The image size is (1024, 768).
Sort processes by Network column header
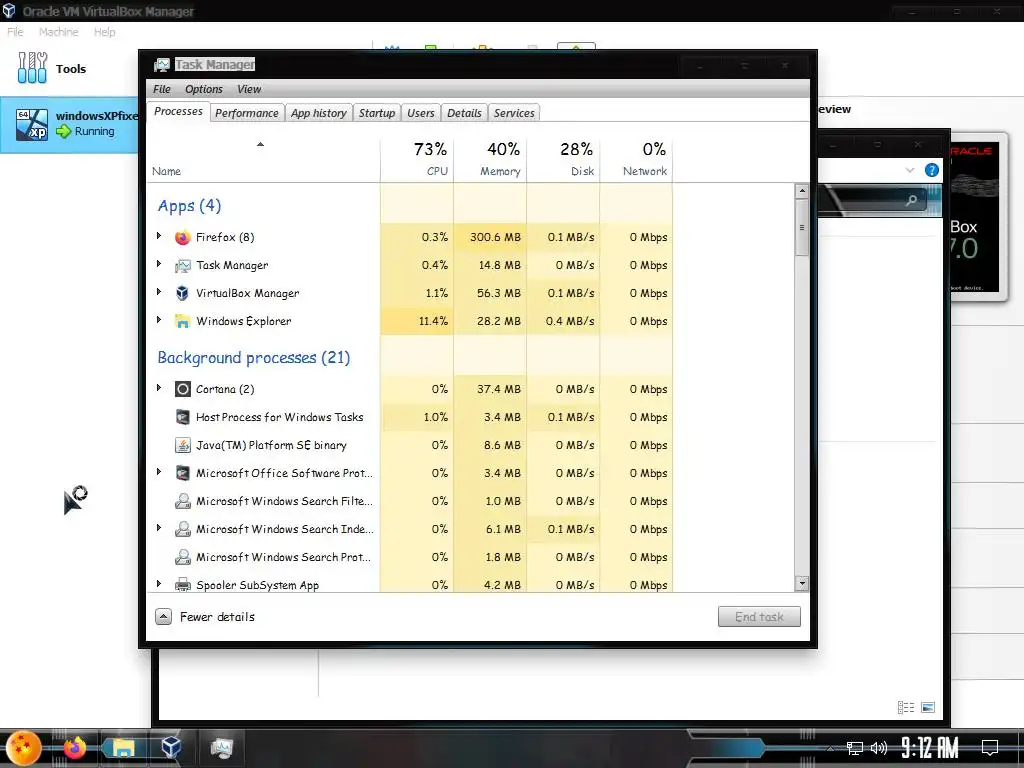click(x=637, y=159)
